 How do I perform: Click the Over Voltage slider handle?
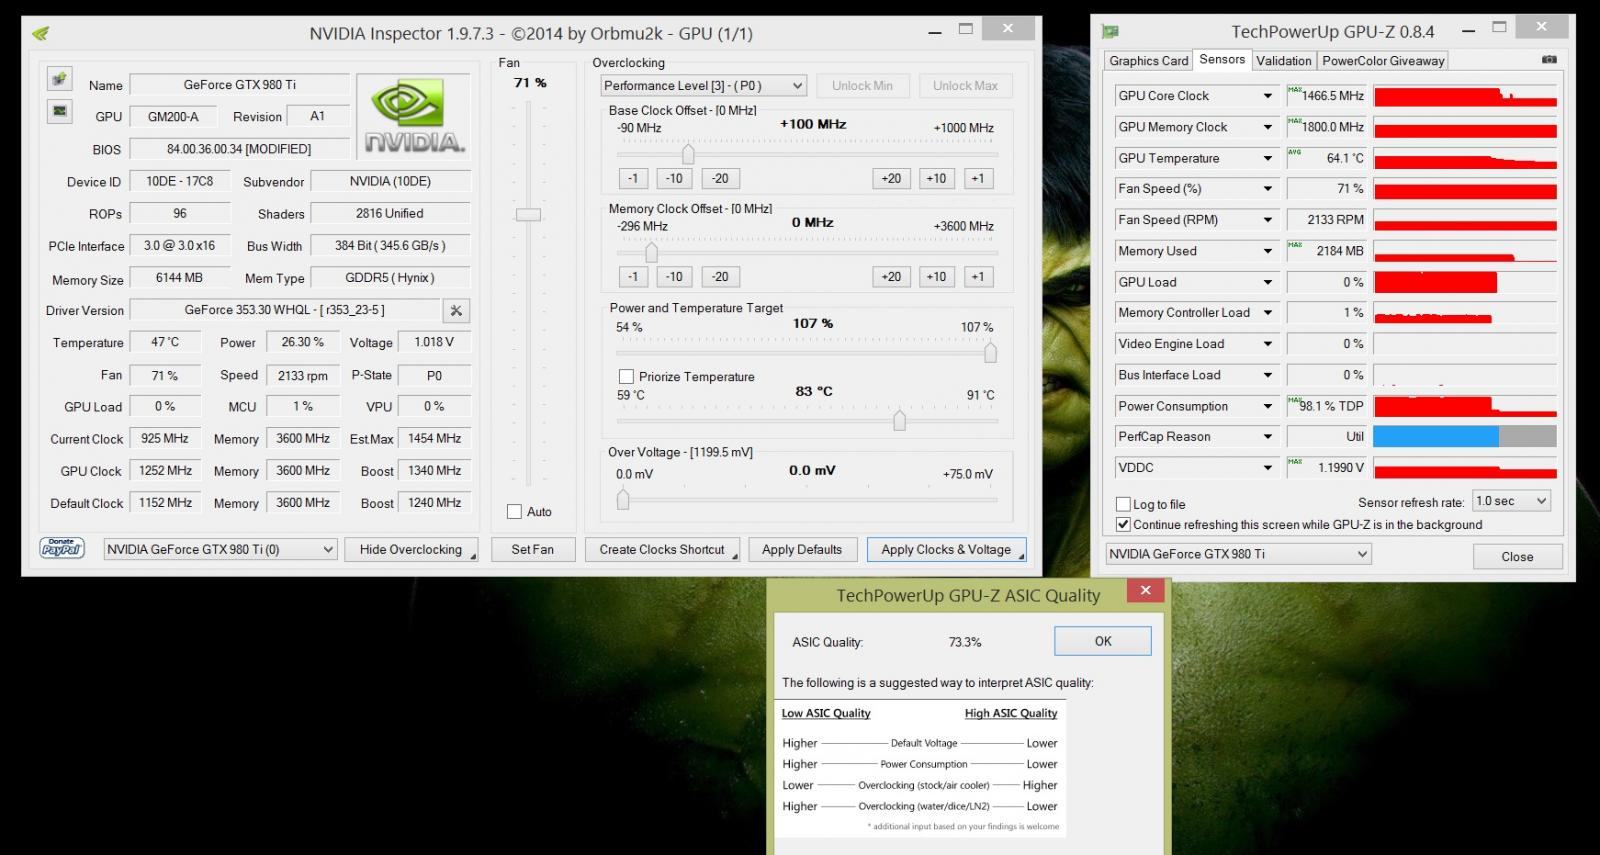pyautogui.click(x=623, y=498)
